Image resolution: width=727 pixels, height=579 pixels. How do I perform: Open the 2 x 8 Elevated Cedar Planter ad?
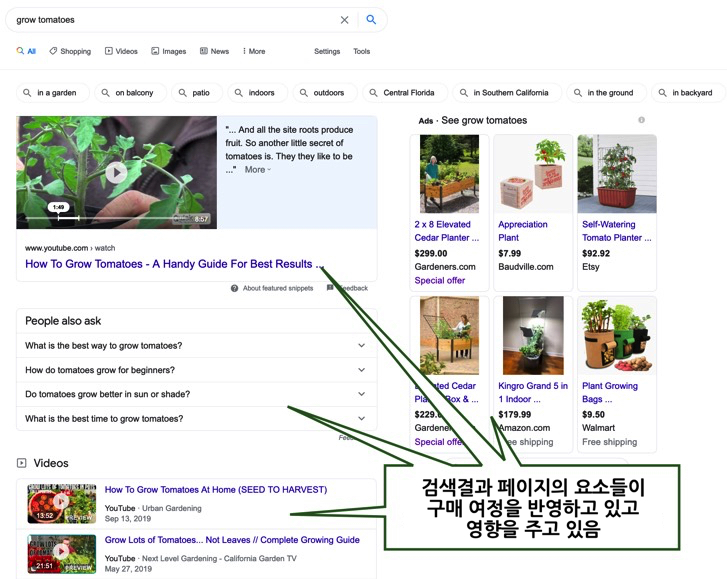[446, 231]
